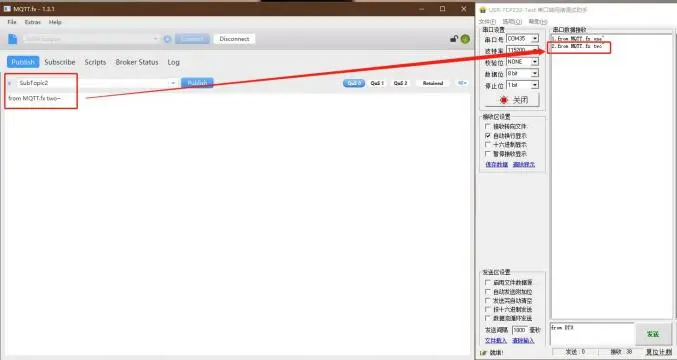Open the NONE parity dropdown
Screen dimensions: 677x360
[535, 62]
